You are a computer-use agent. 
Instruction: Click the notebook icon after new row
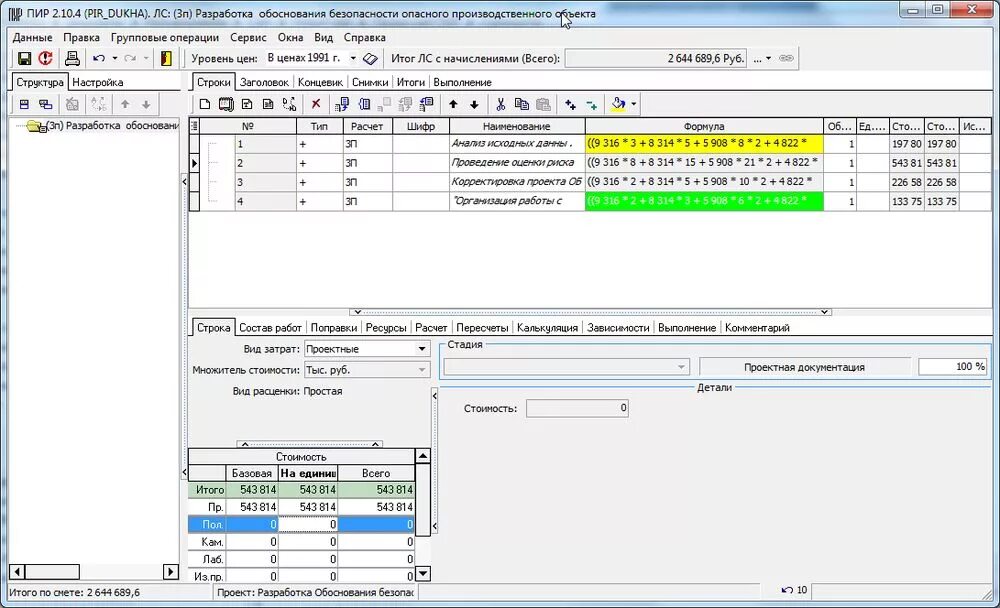226,104
